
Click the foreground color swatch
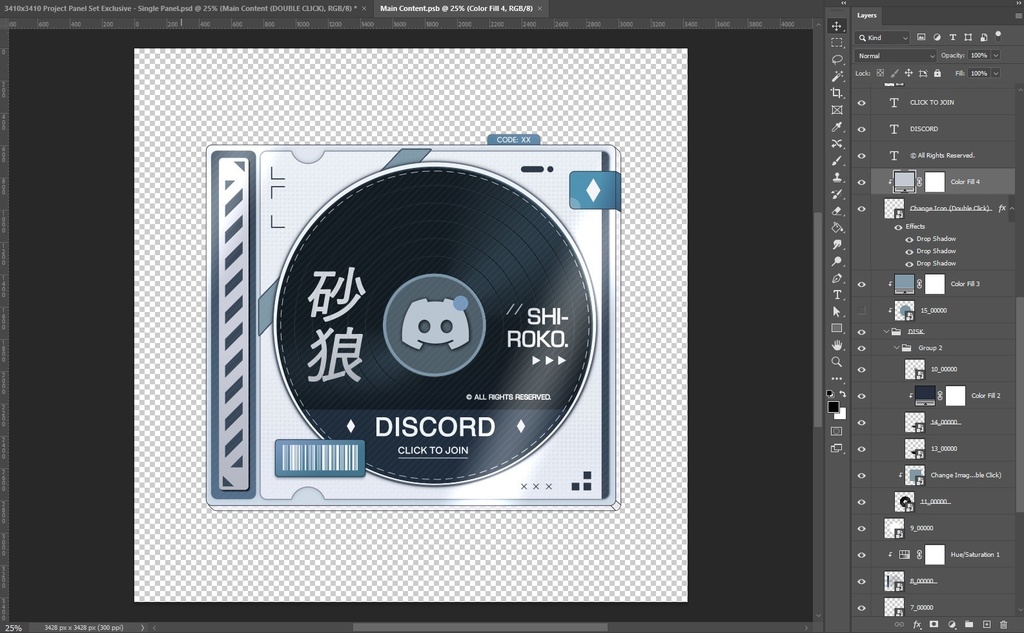coord(833,406)
